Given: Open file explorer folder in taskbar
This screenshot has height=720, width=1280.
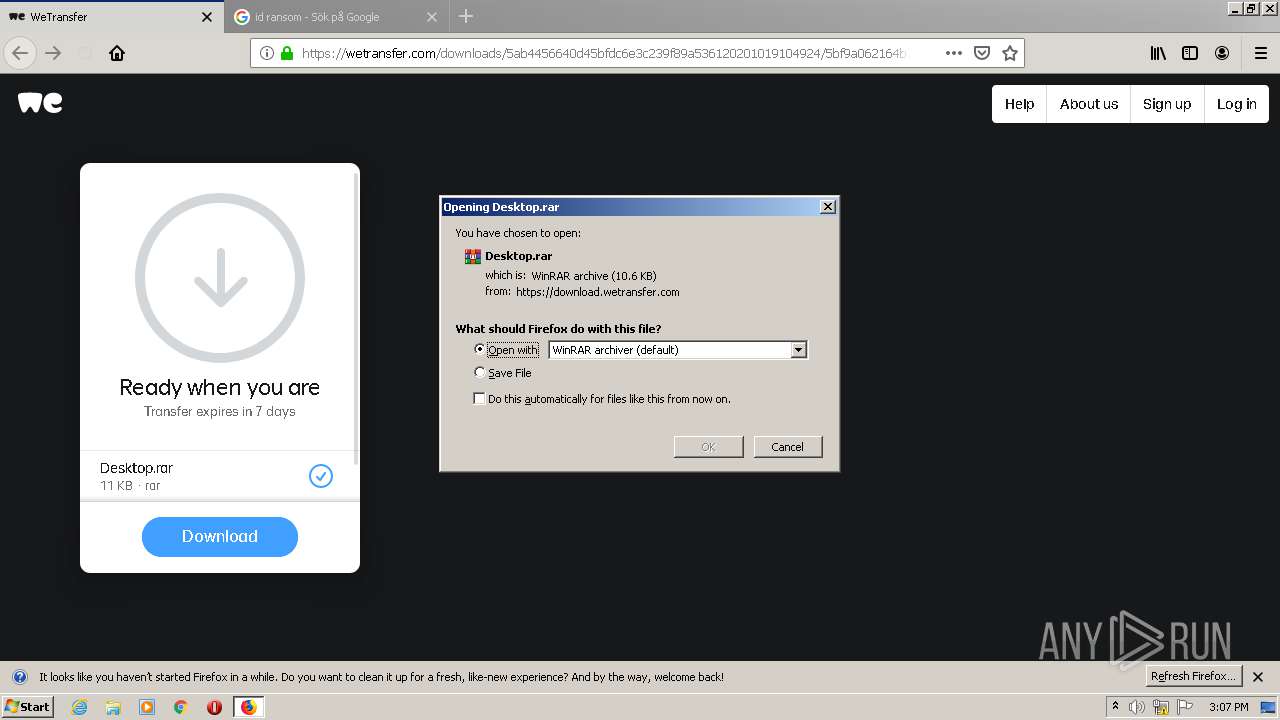Looking at the screenshot, I should [x=113, y=707].
